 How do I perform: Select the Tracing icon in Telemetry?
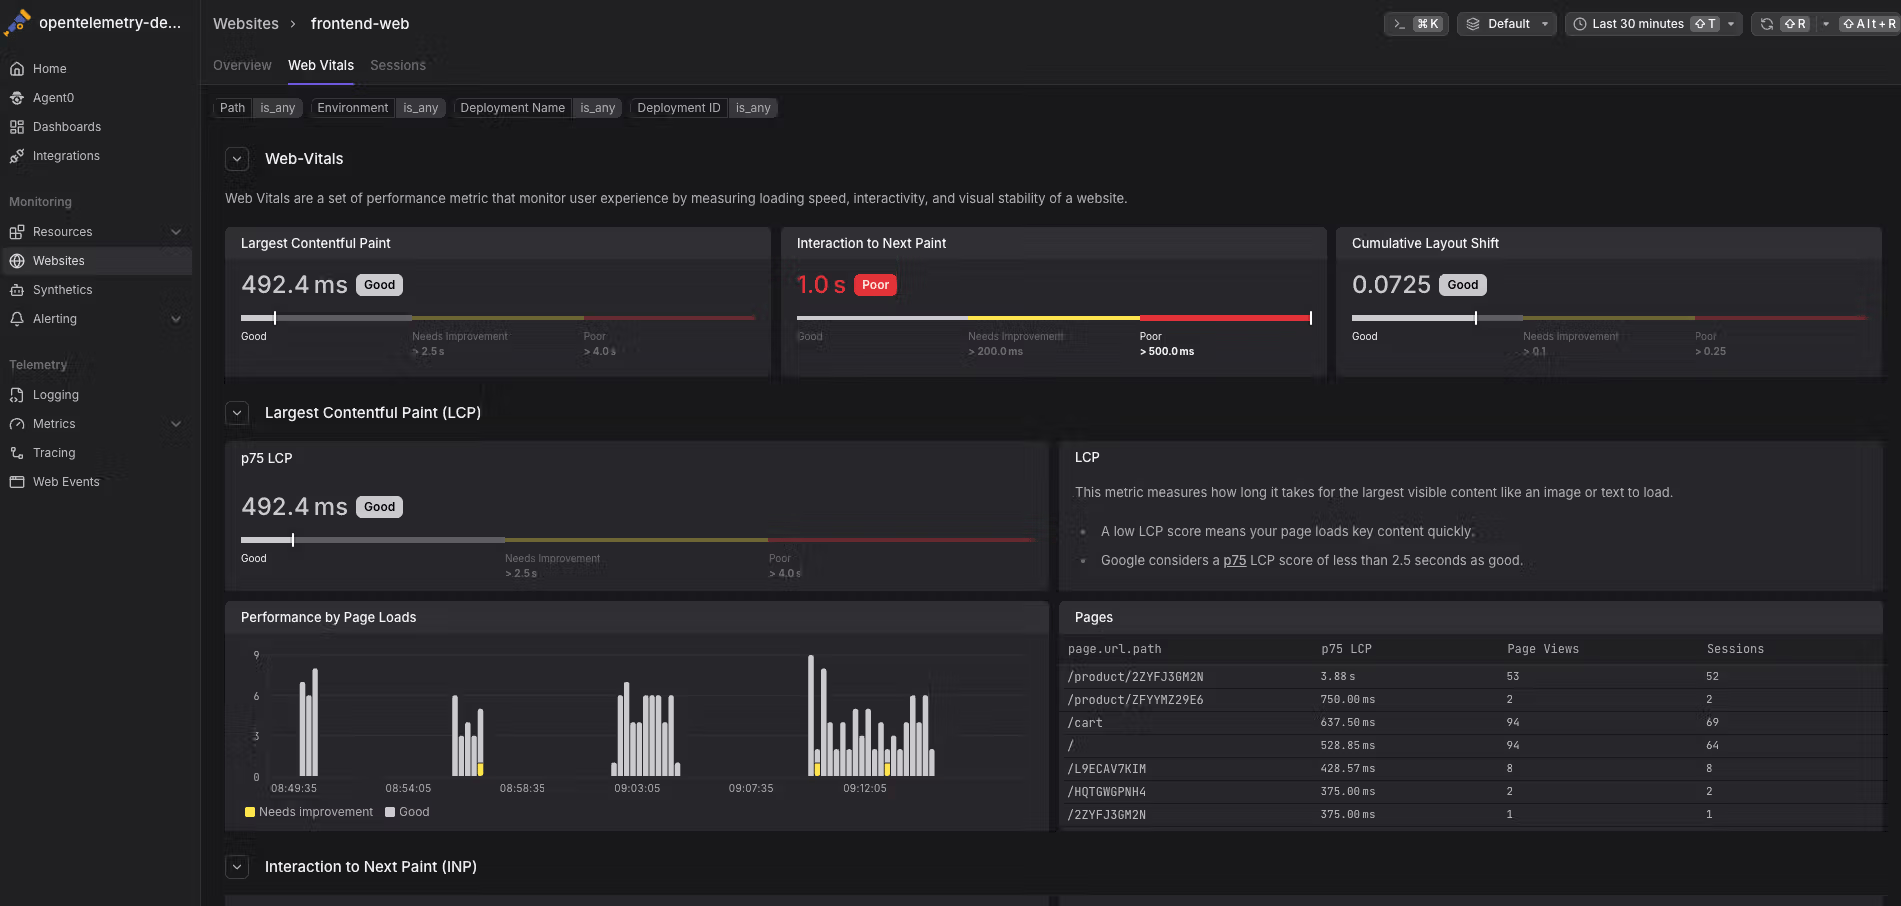pyautogui.click(x=17, y=452)
